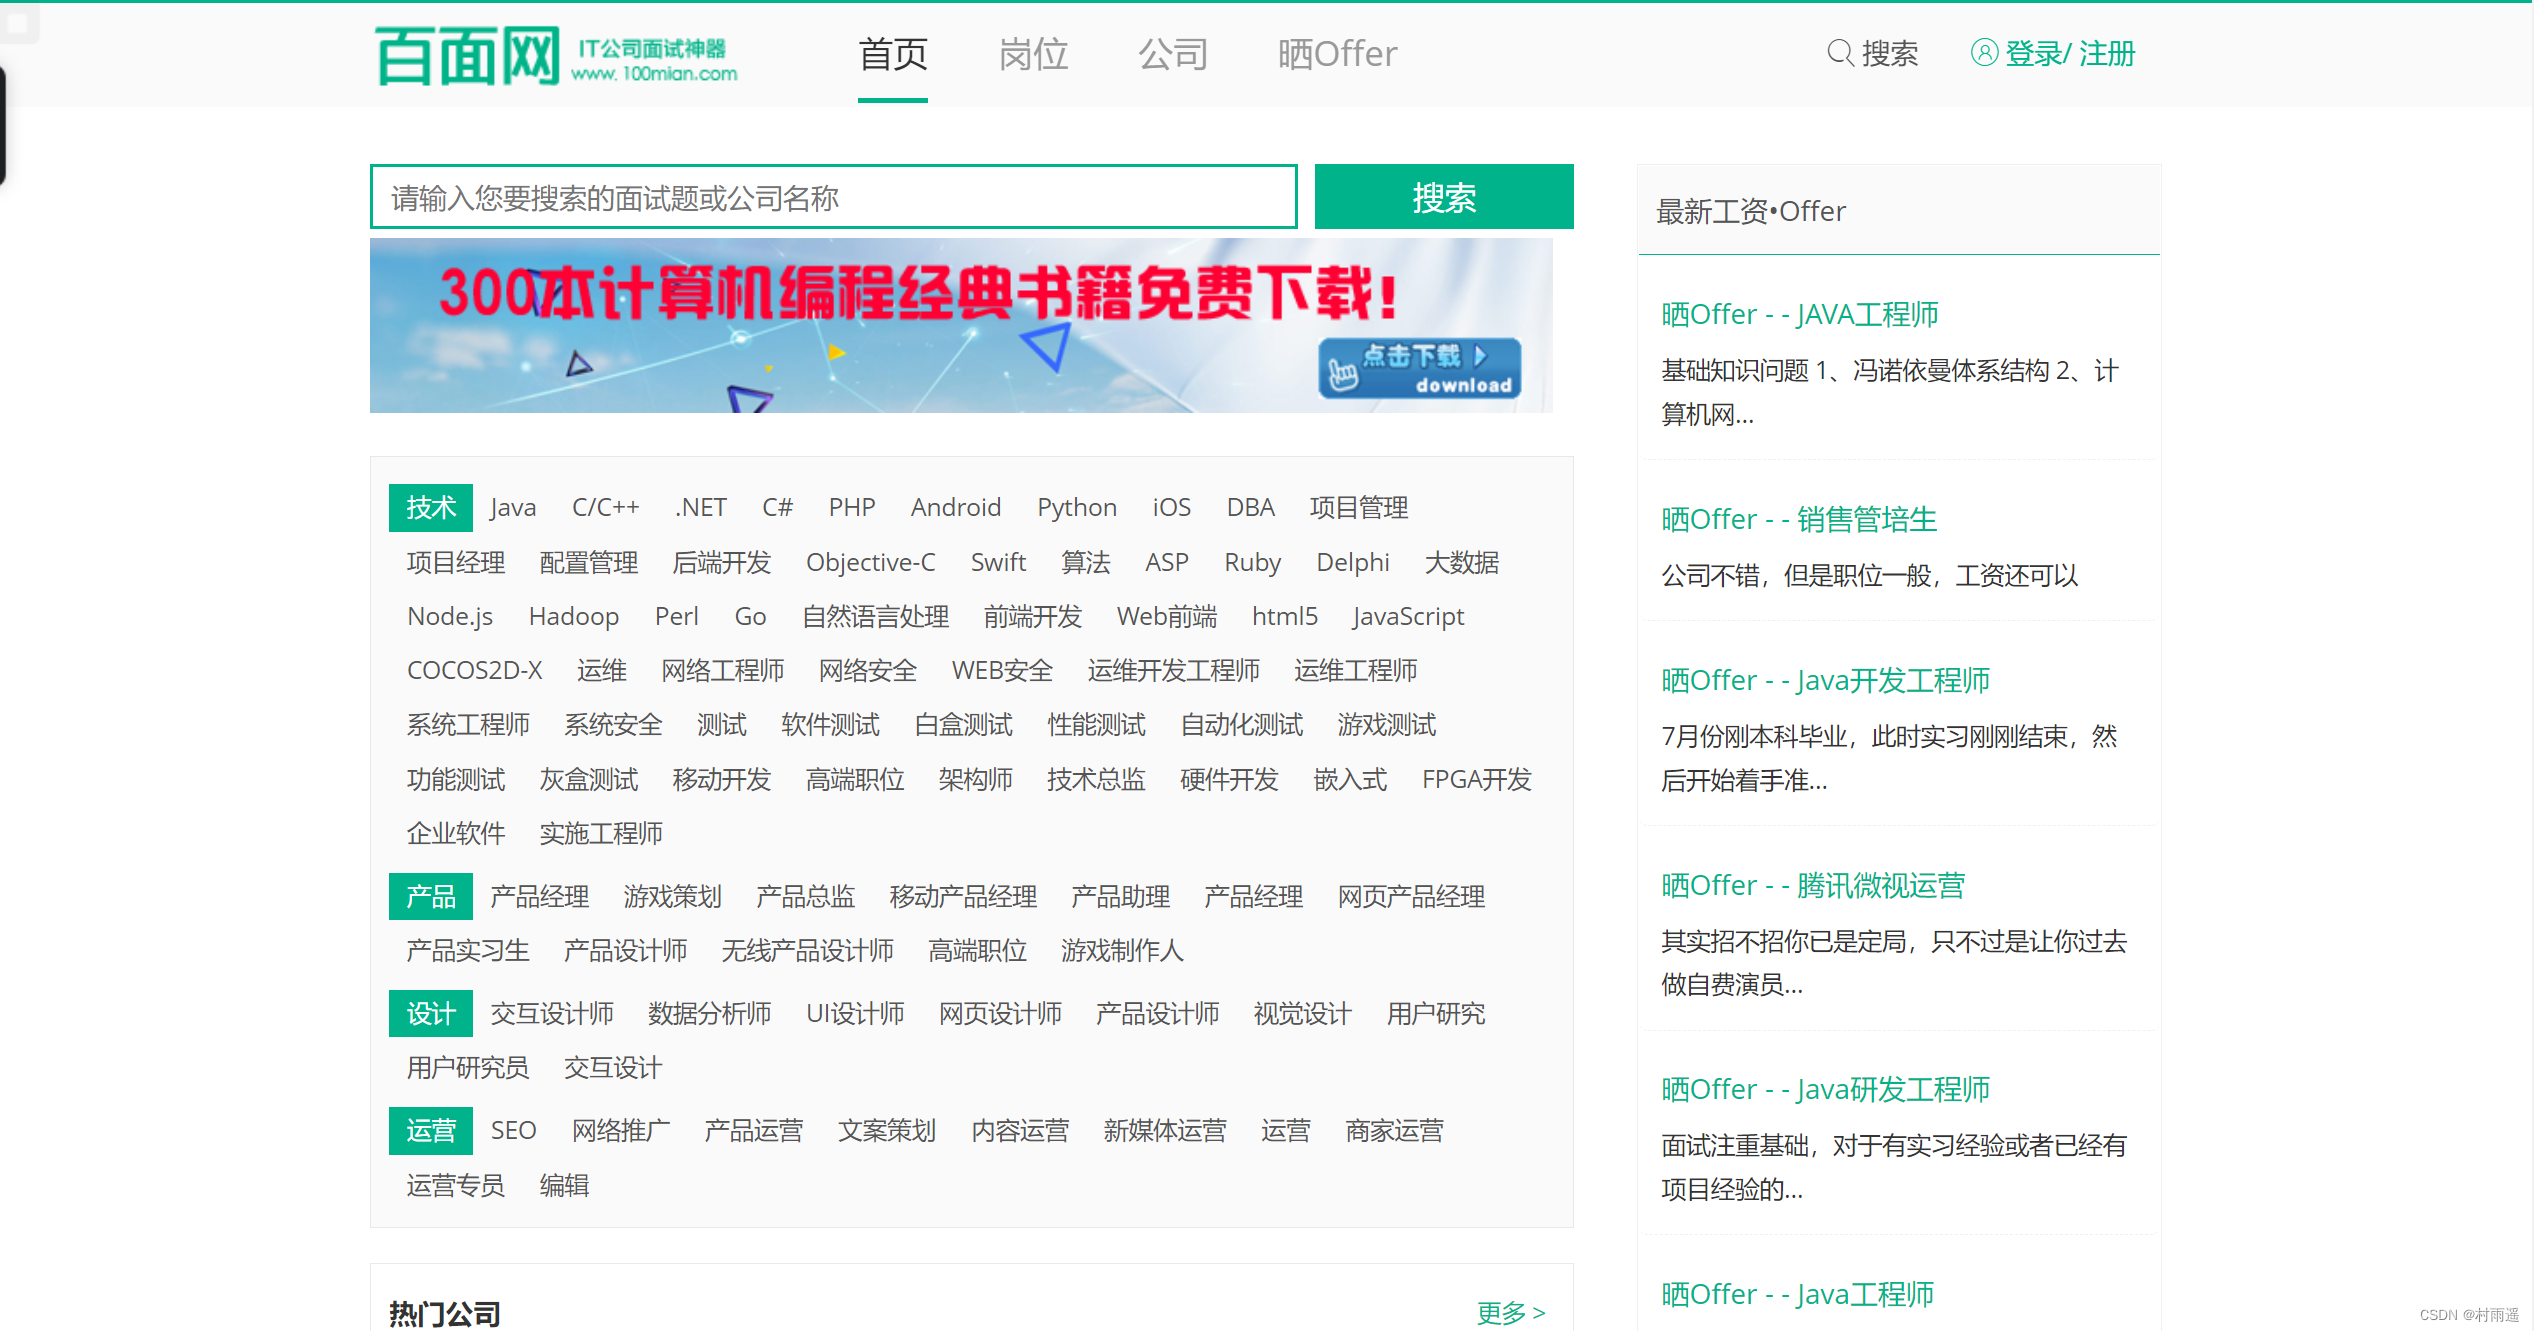Click the 最新工资•Offer panel heading
Viewport: 2534px width, 1331px height.
[x=1751, y=212]
